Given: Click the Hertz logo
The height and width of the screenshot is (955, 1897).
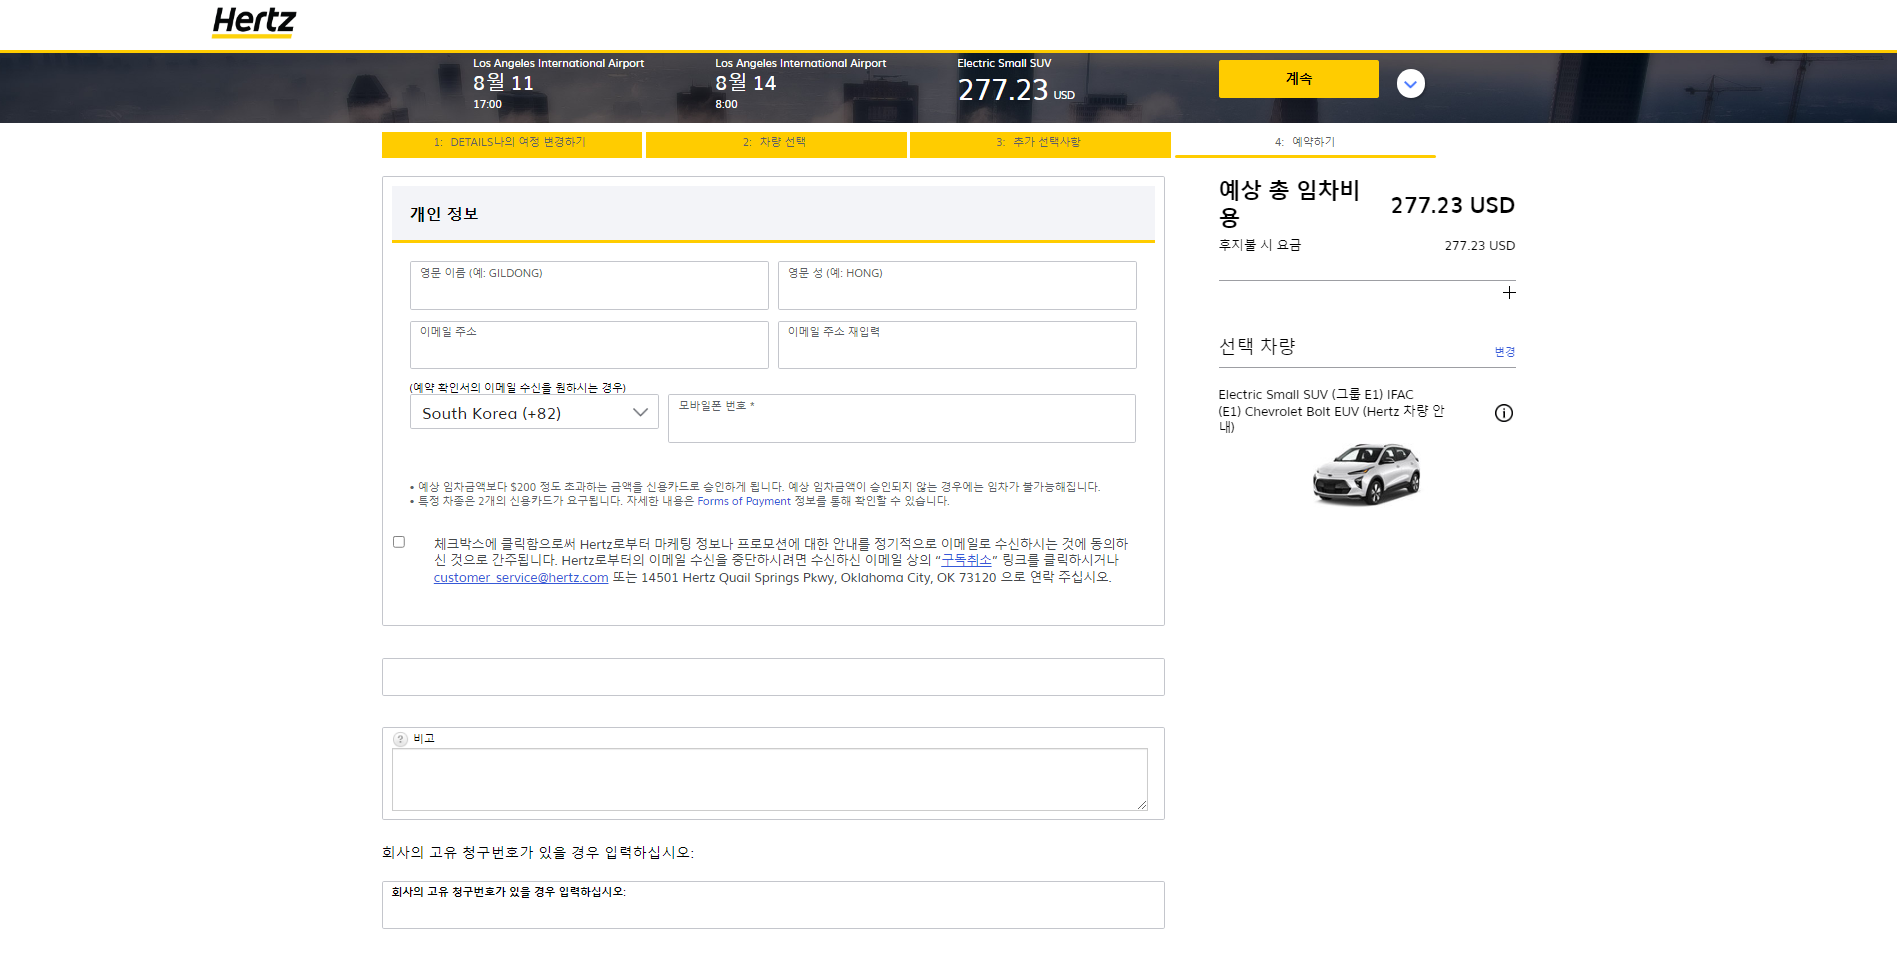Looking at the screenshot, I should click(x=253, y=22).
